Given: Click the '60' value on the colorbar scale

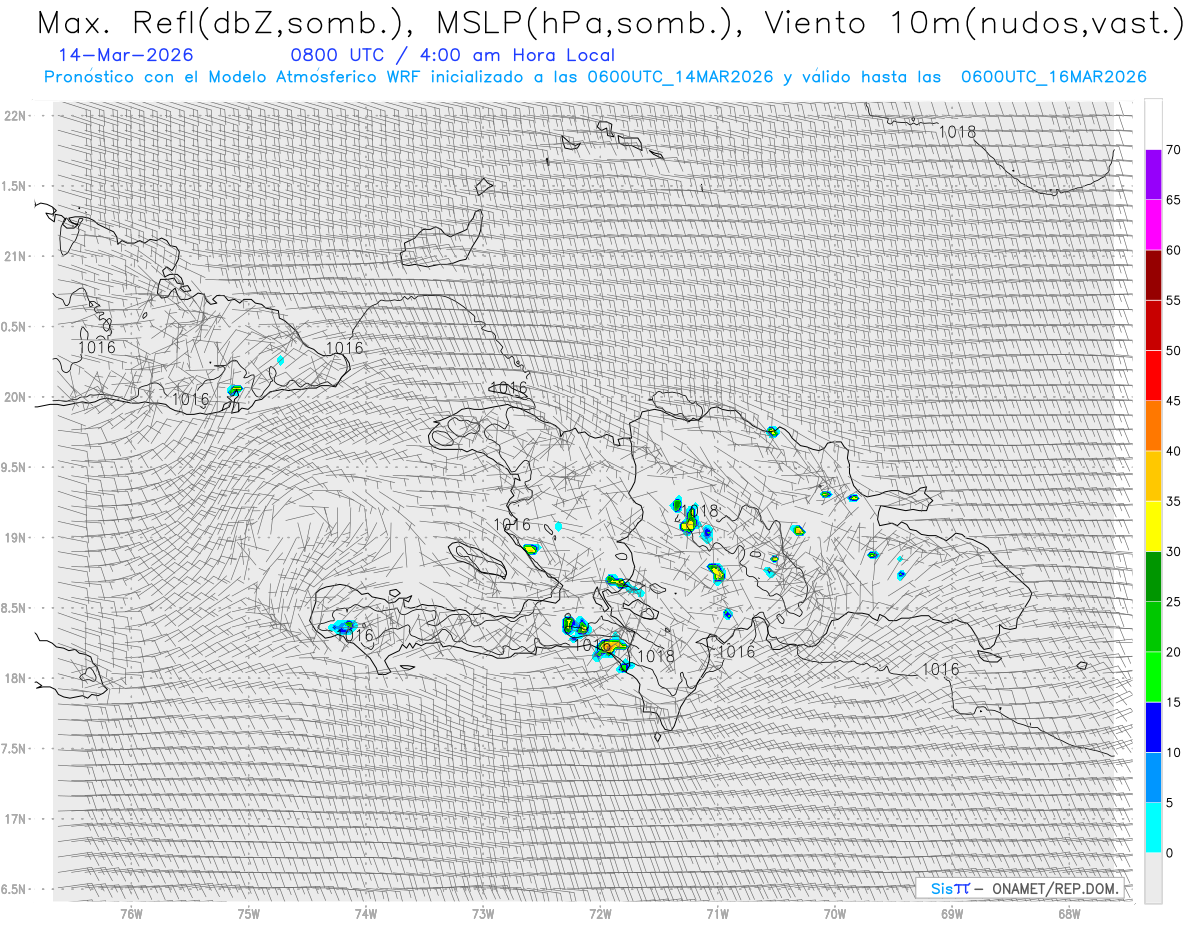Looking at the screenshot, I should pos(1173,250).
